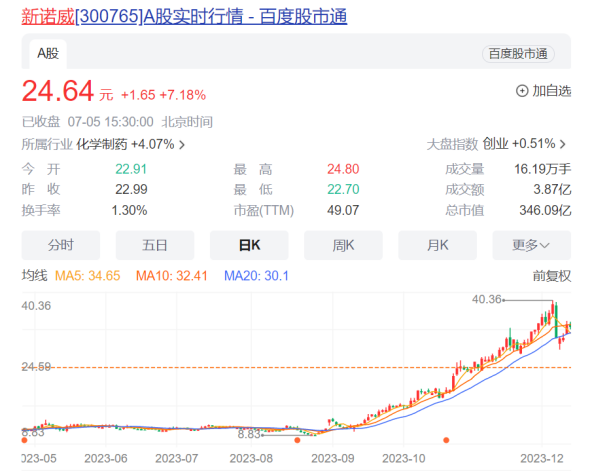Click the 市盈(TTM) value 49.07
The image size is (593, 471).
(x=343, y=210)
